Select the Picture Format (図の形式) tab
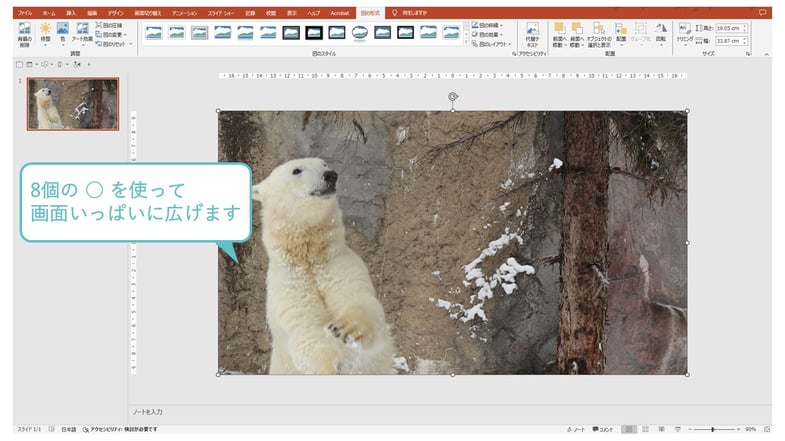 click(x=370, y=13)
